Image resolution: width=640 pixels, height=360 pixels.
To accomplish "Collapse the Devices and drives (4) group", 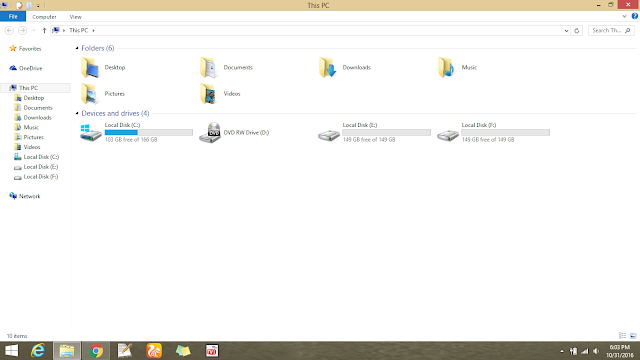I will pyautogui.click(x=77, y=113).
